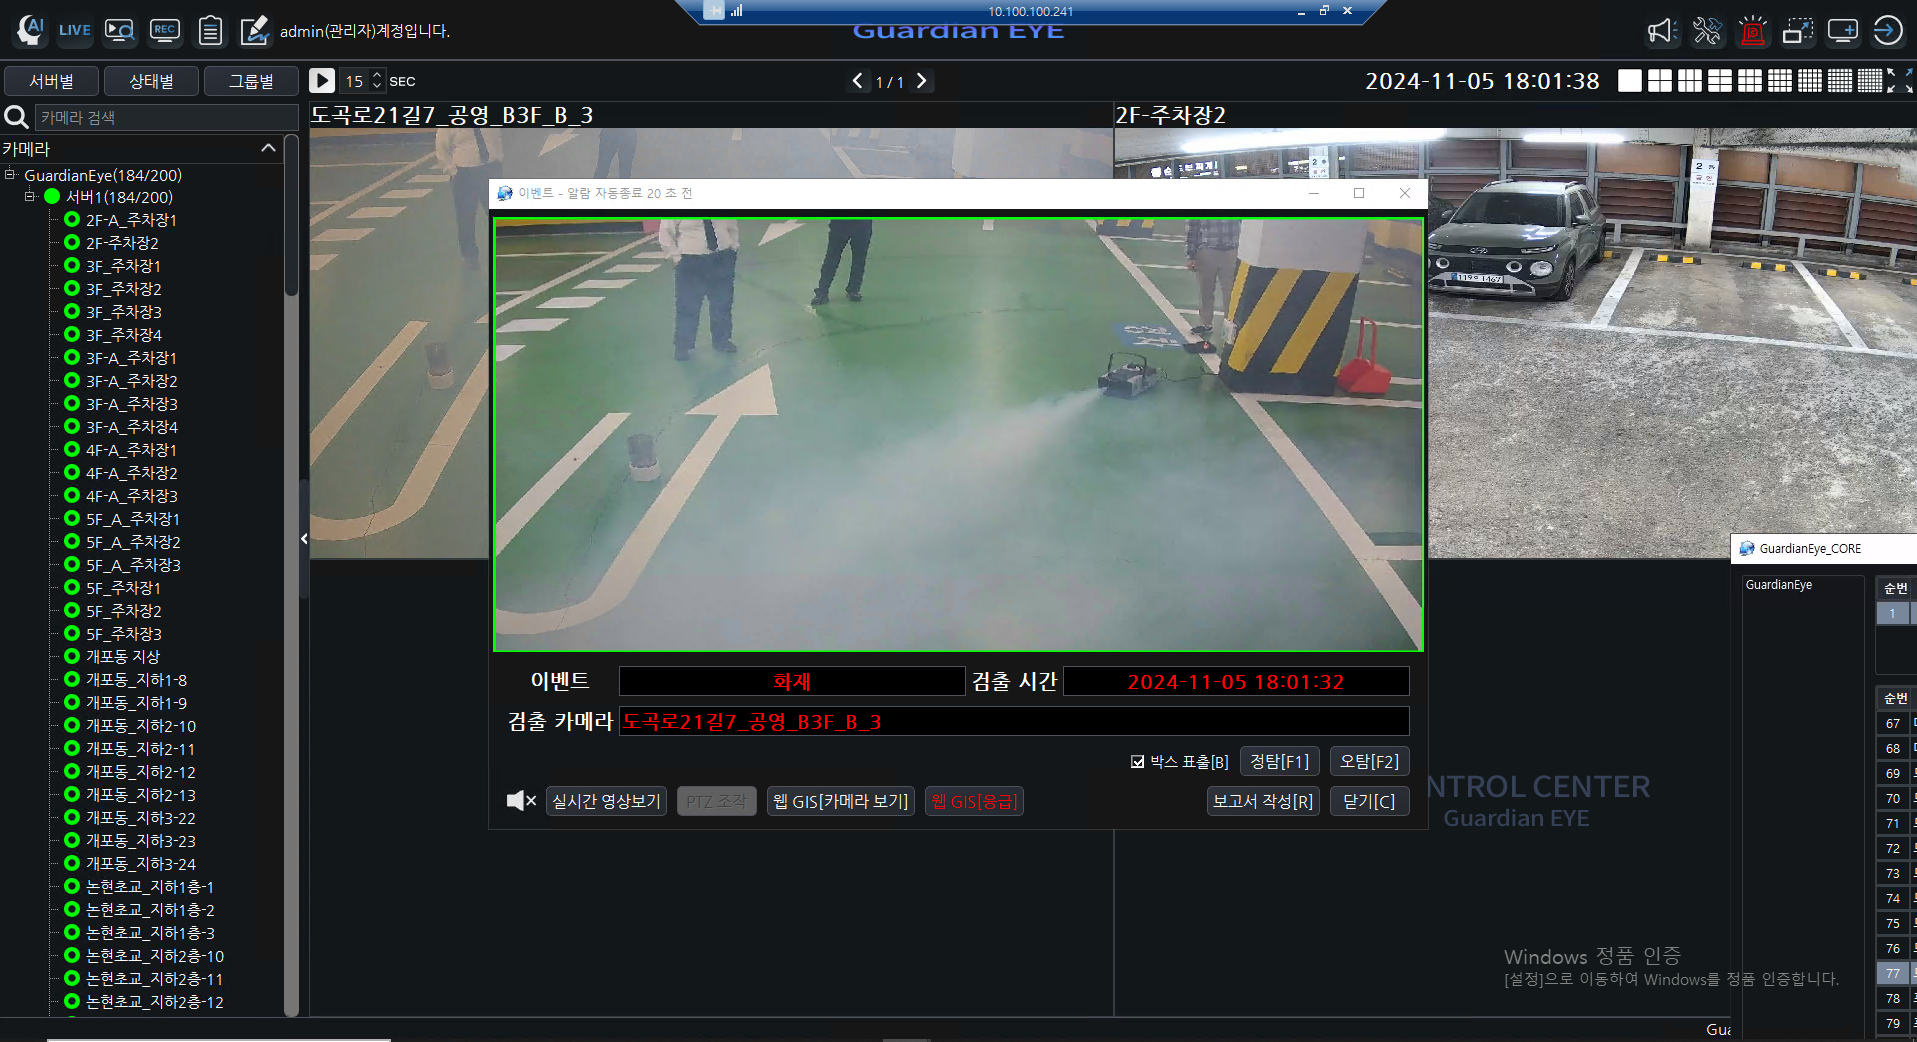
Task: Switch to the 상태별 tab
Action: coord(152,81)
